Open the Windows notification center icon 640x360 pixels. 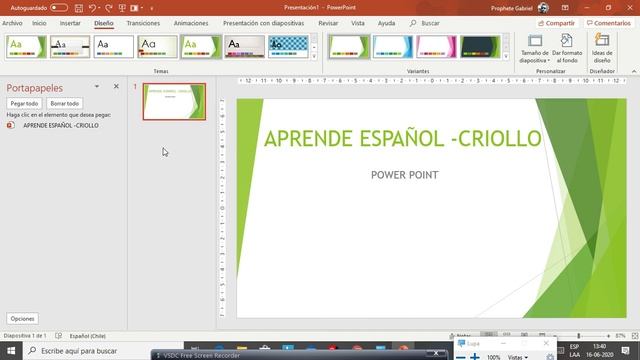click(x=625, y=351)
